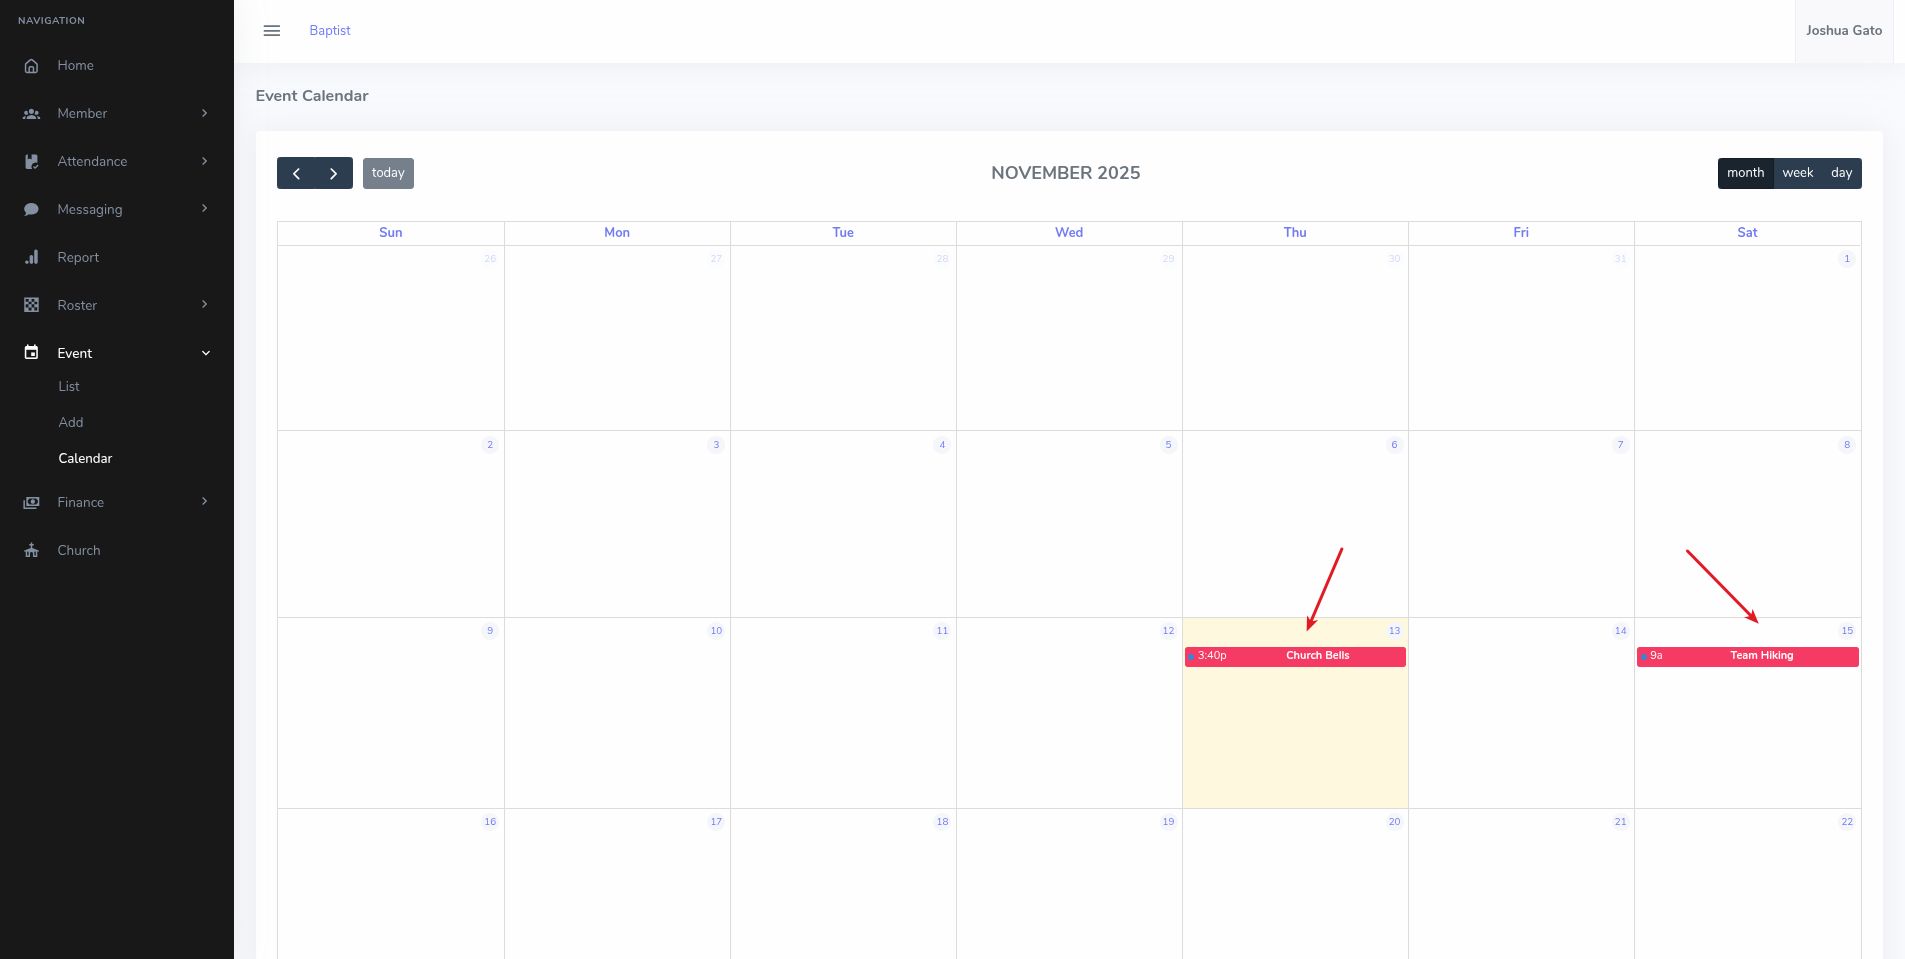Select the Report bar chart icon
1905x959 pixels.
[32, 257]
